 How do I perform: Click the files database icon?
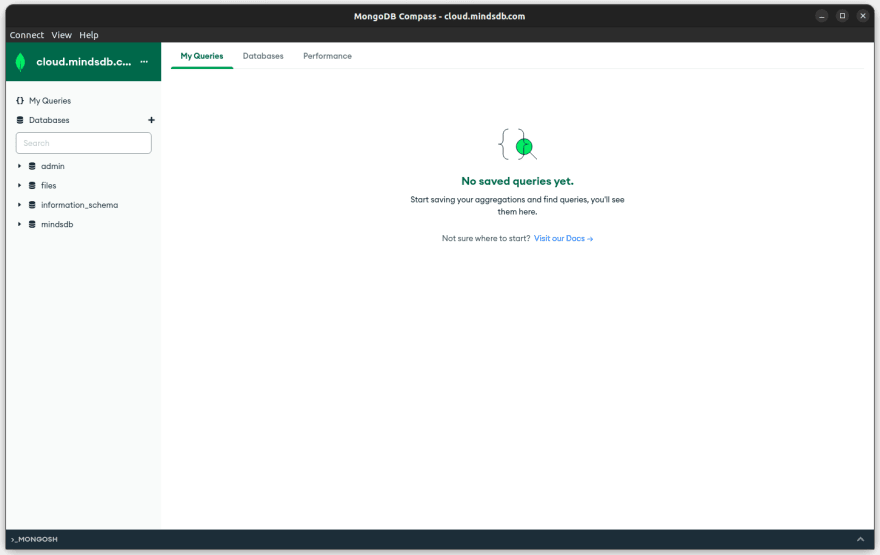point(32,185)
